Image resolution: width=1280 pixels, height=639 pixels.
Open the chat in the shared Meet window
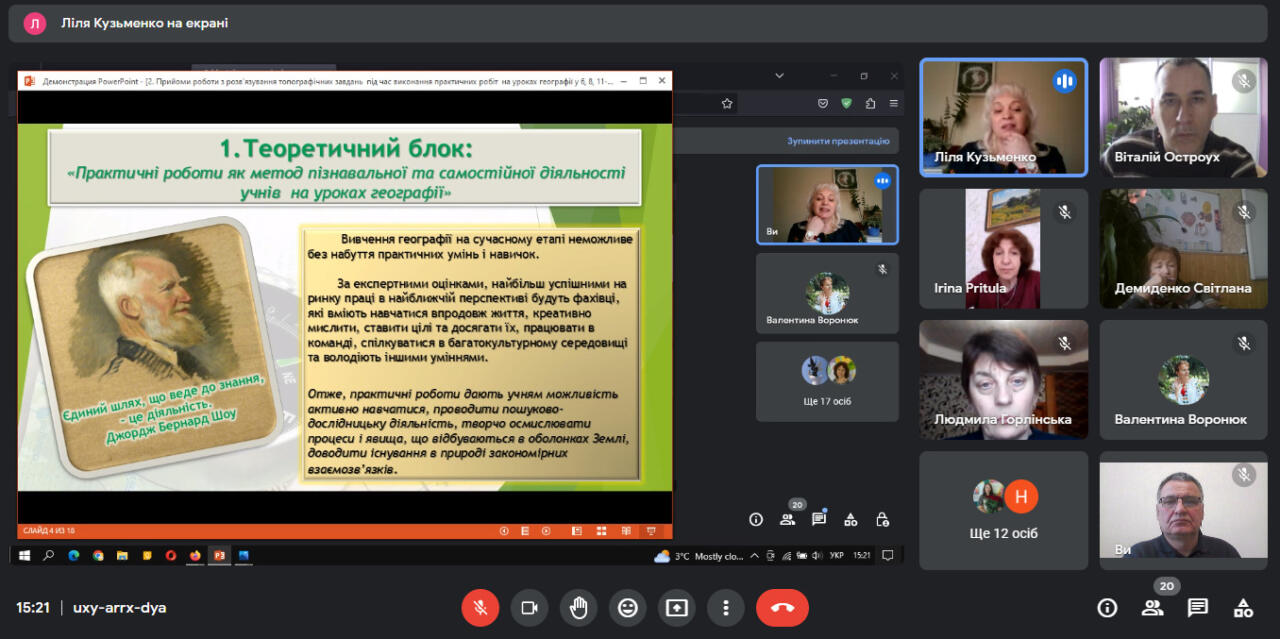(819, 519)
